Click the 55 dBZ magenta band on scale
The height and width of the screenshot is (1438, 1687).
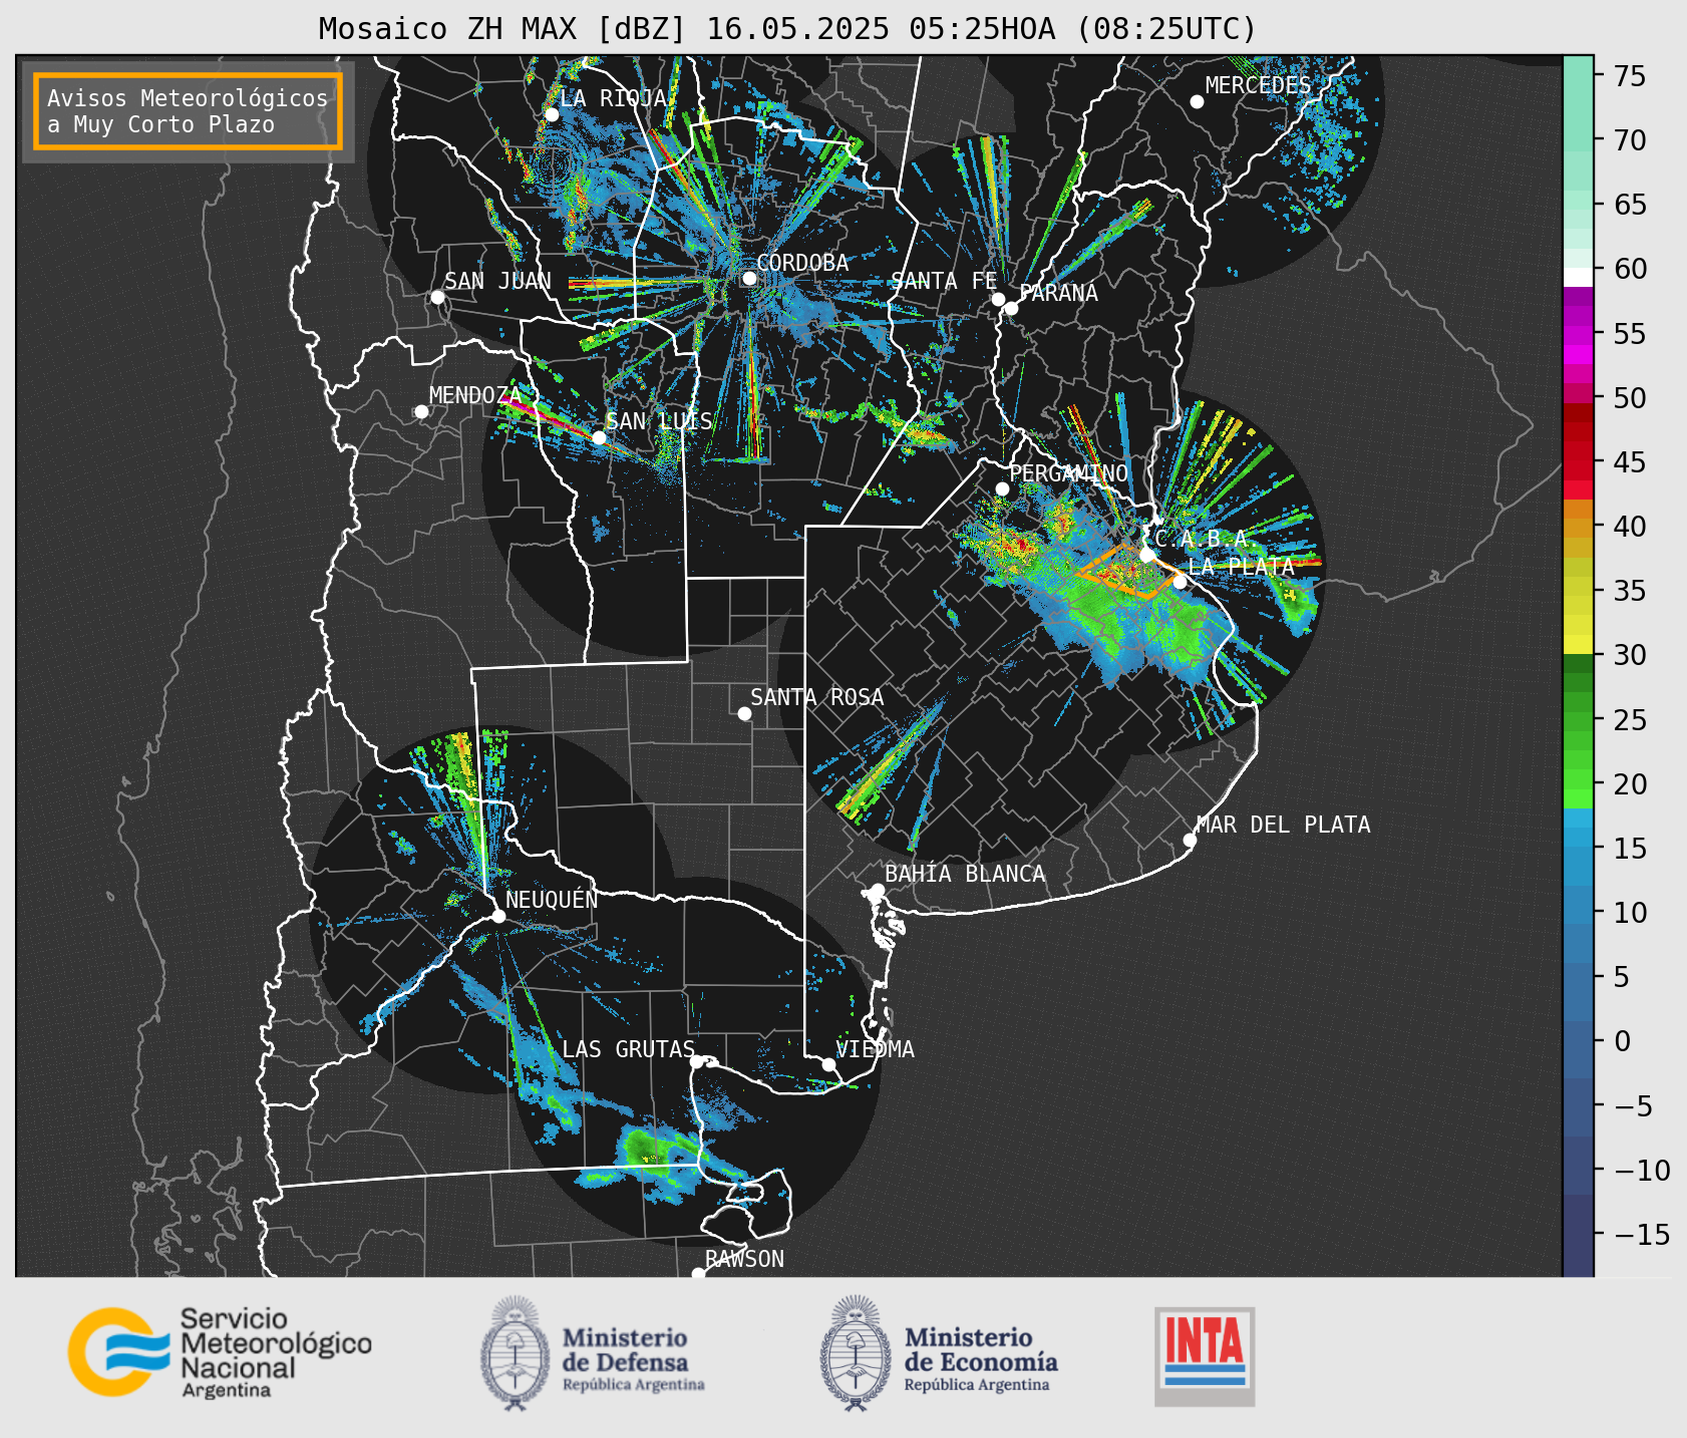click(1578, 334)
